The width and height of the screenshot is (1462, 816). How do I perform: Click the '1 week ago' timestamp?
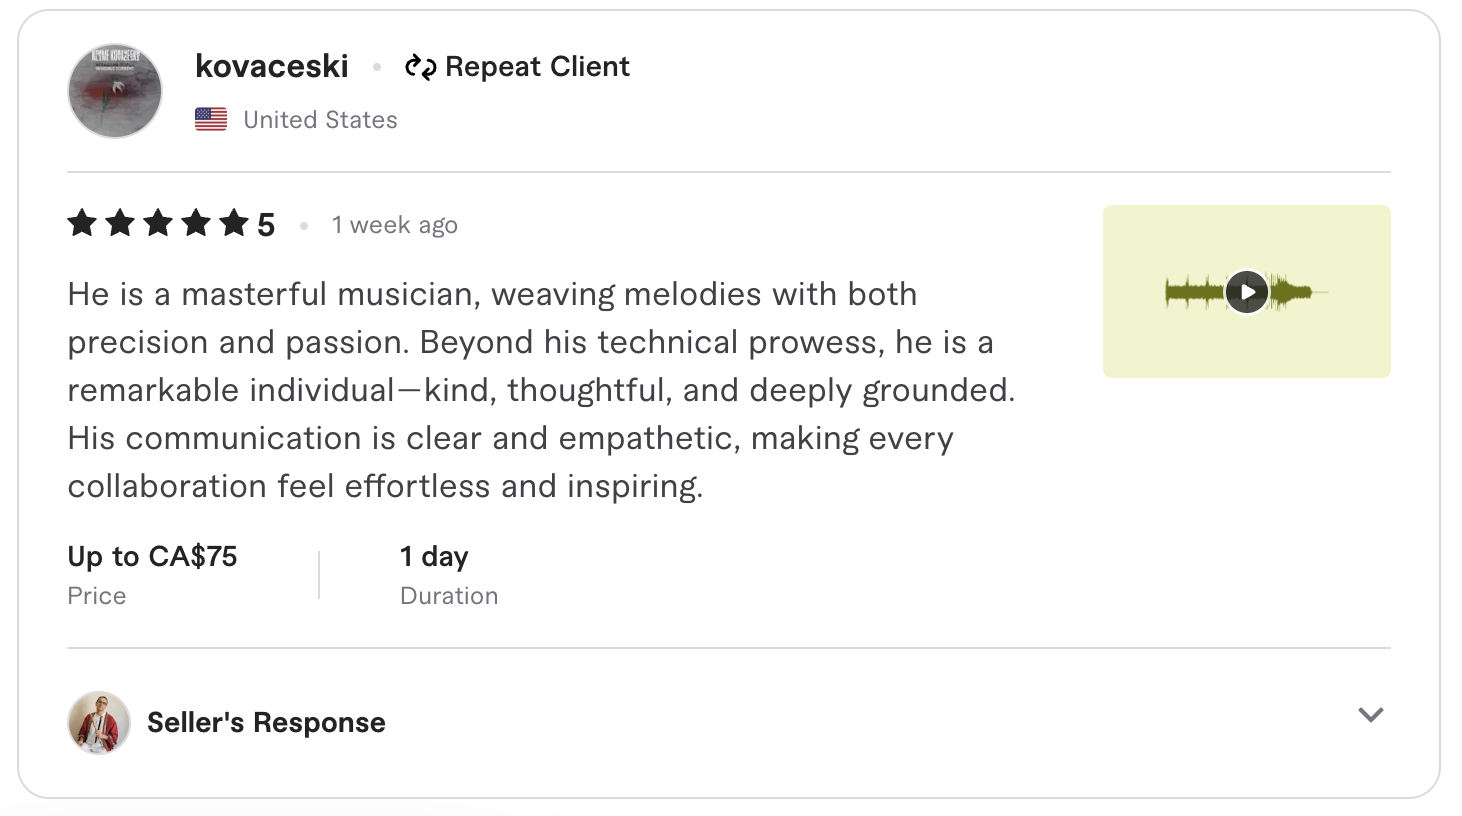(394, 224)
